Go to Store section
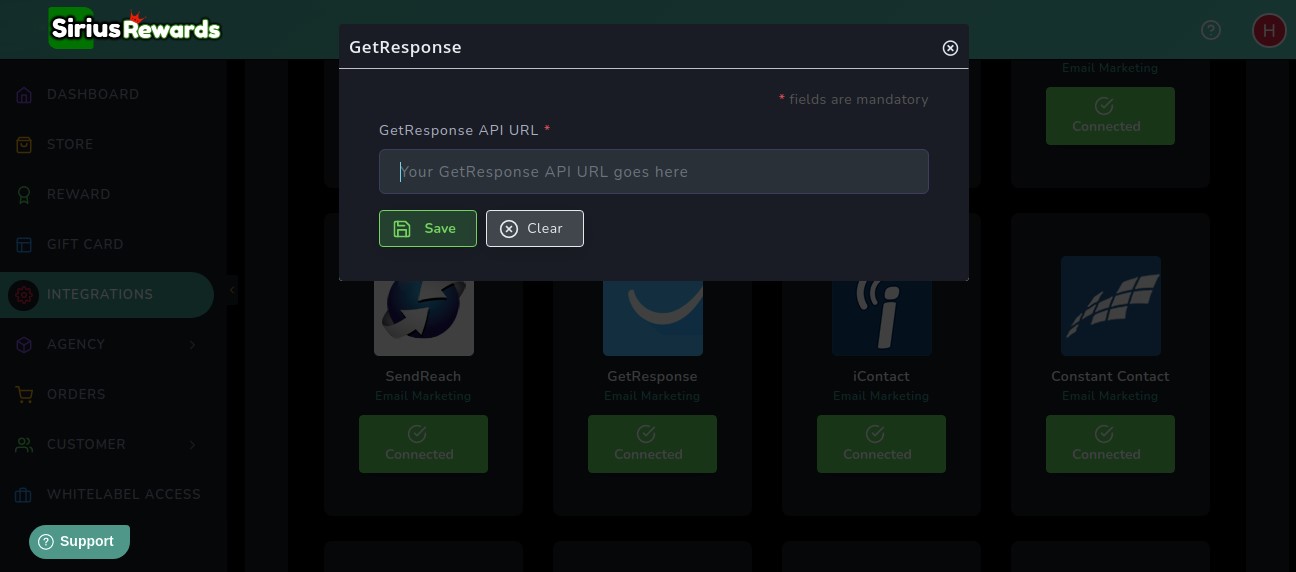 coord(70,144)
